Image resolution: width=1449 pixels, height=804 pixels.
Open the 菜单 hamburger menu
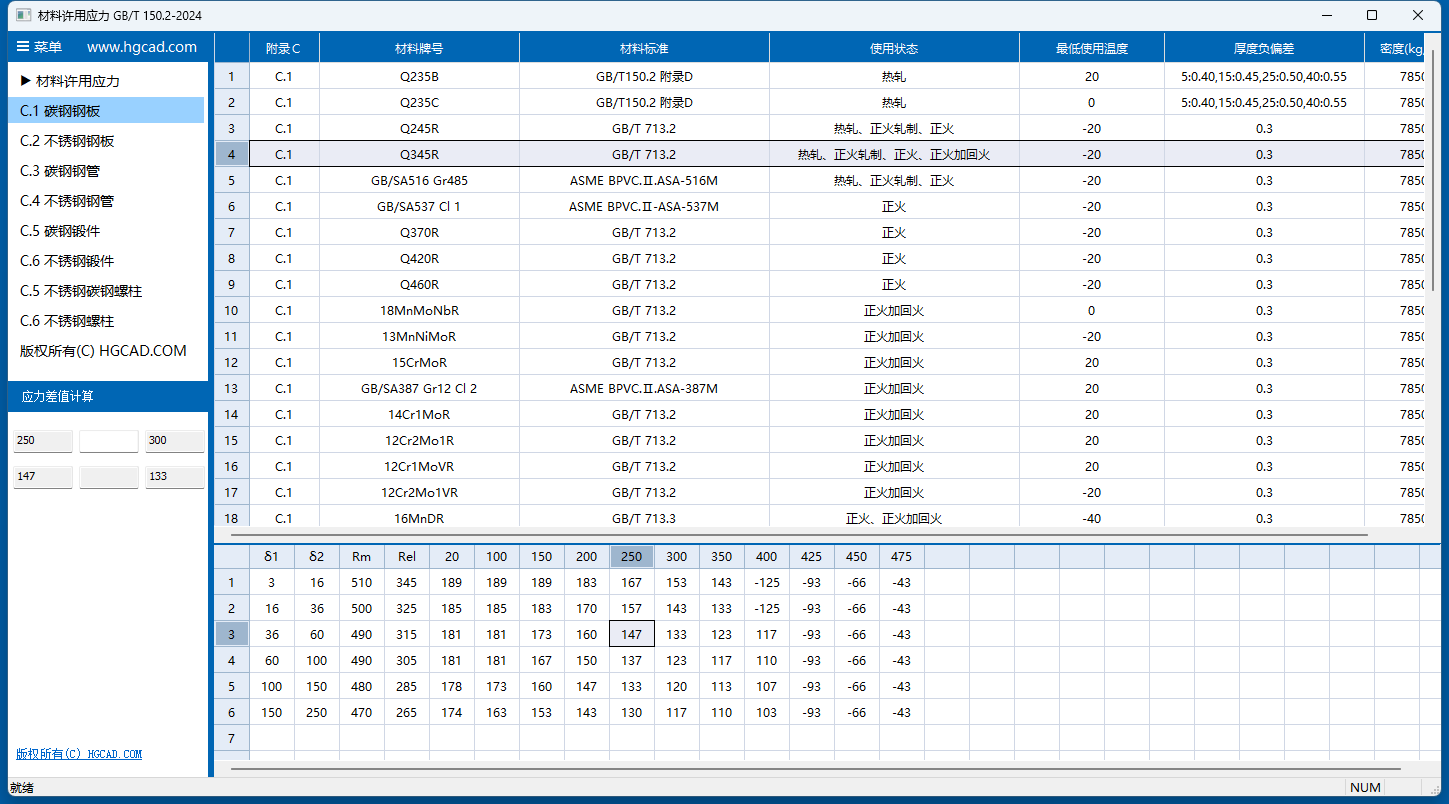[x=39, y=47]
